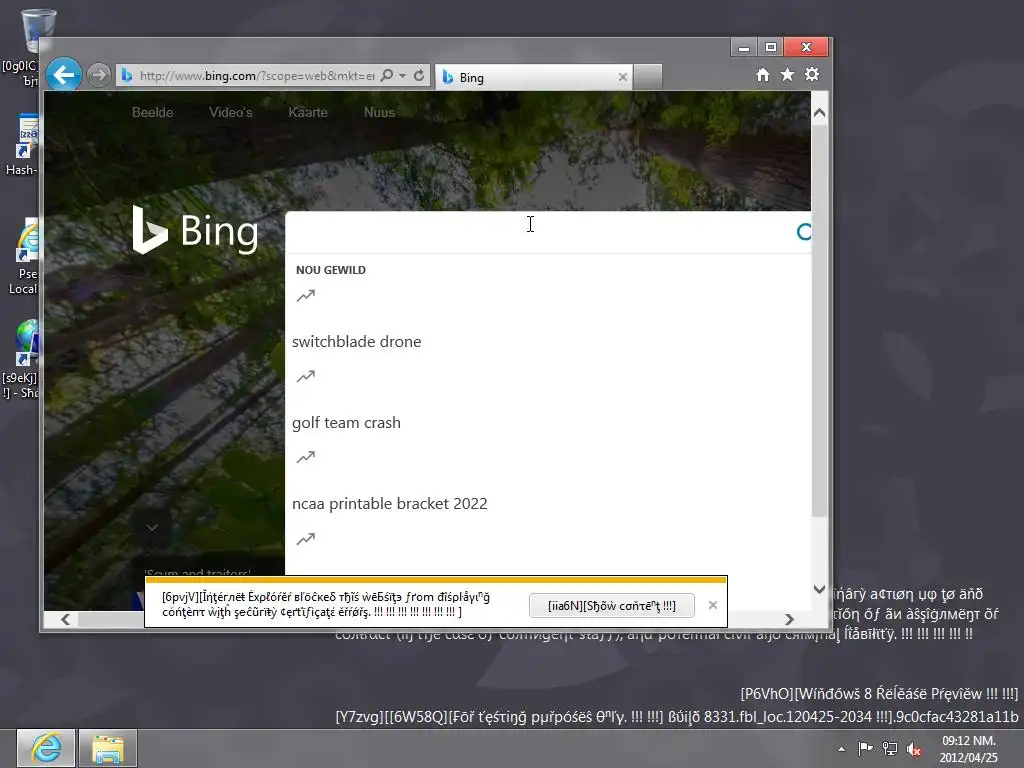Open the Beelde menu item on Bing

pos(152,112)
